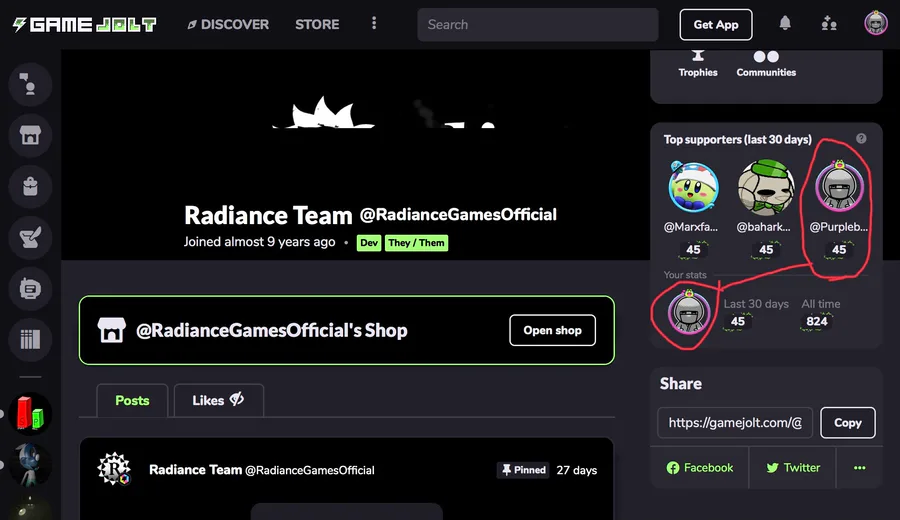Open the red and green blocks community
The height and width of the screenshot is (520, 900).
30,414
